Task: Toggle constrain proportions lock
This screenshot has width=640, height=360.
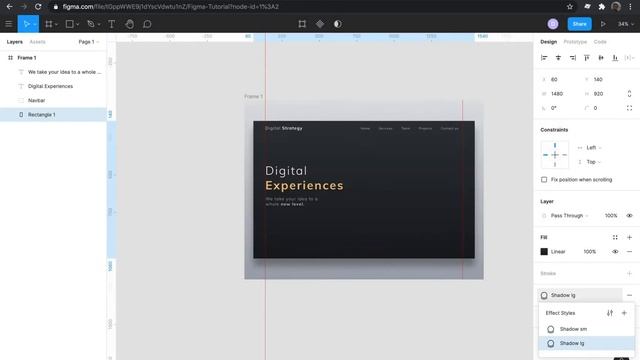Action: tap(629, 94)
